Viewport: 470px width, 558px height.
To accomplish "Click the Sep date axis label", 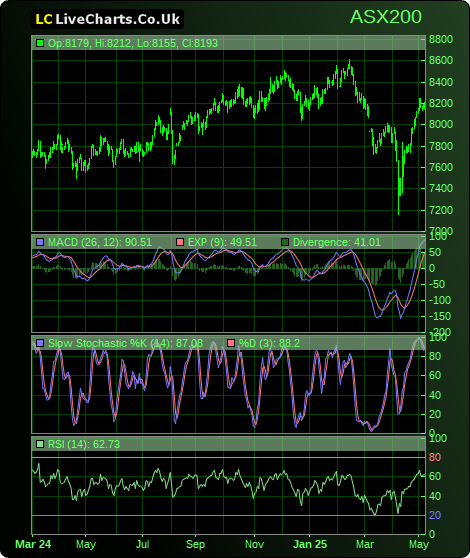I will (x=195, y=544).
